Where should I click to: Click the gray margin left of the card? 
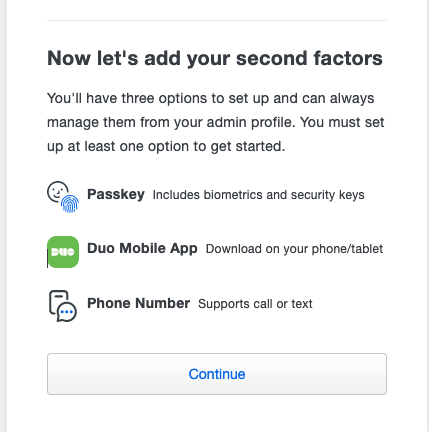3,216
